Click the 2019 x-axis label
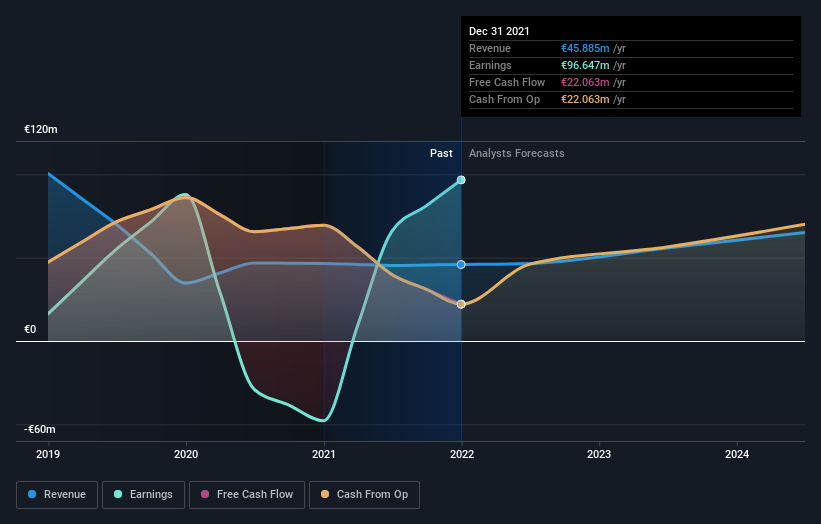 (48, 454)
